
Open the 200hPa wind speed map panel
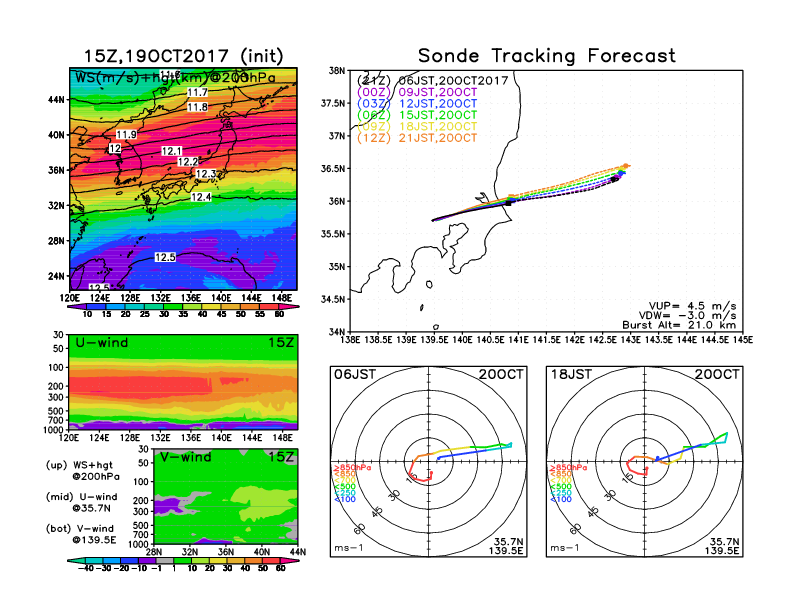tap(183, 178)
